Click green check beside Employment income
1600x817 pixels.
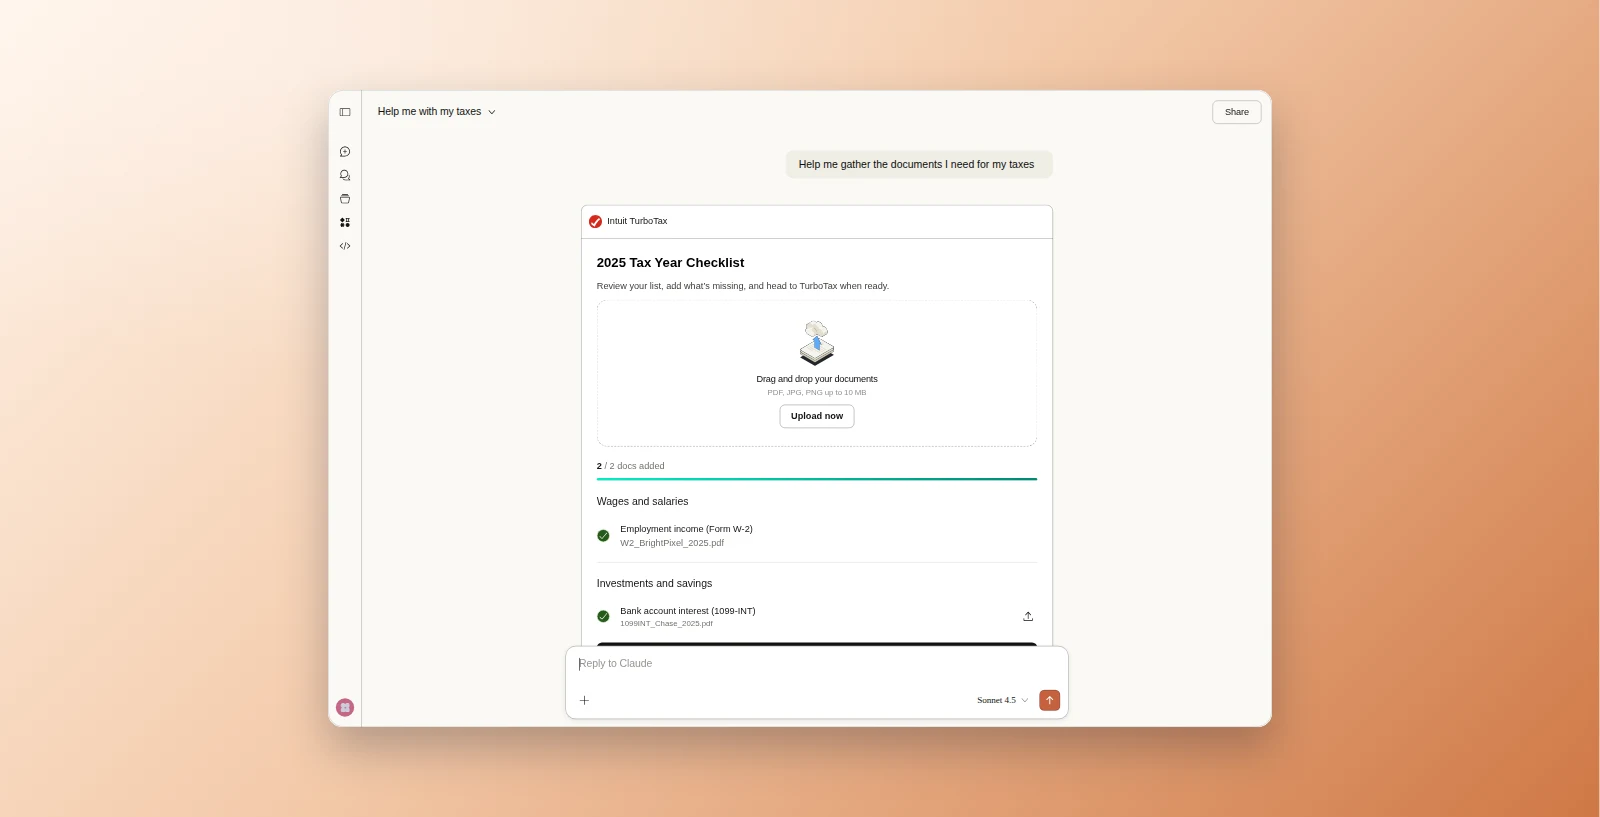[603, 536]
